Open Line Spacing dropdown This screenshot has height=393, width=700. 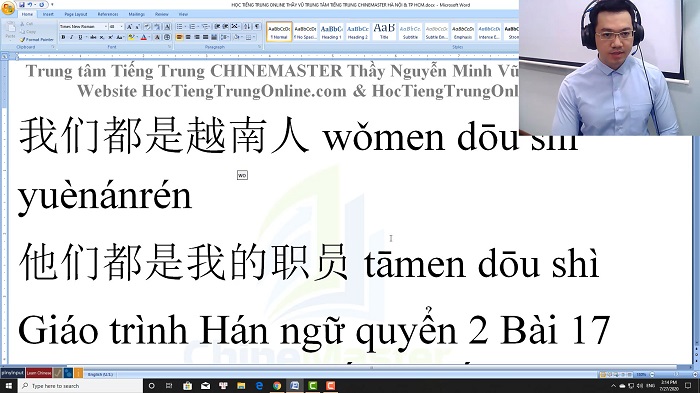coord(225,37)
